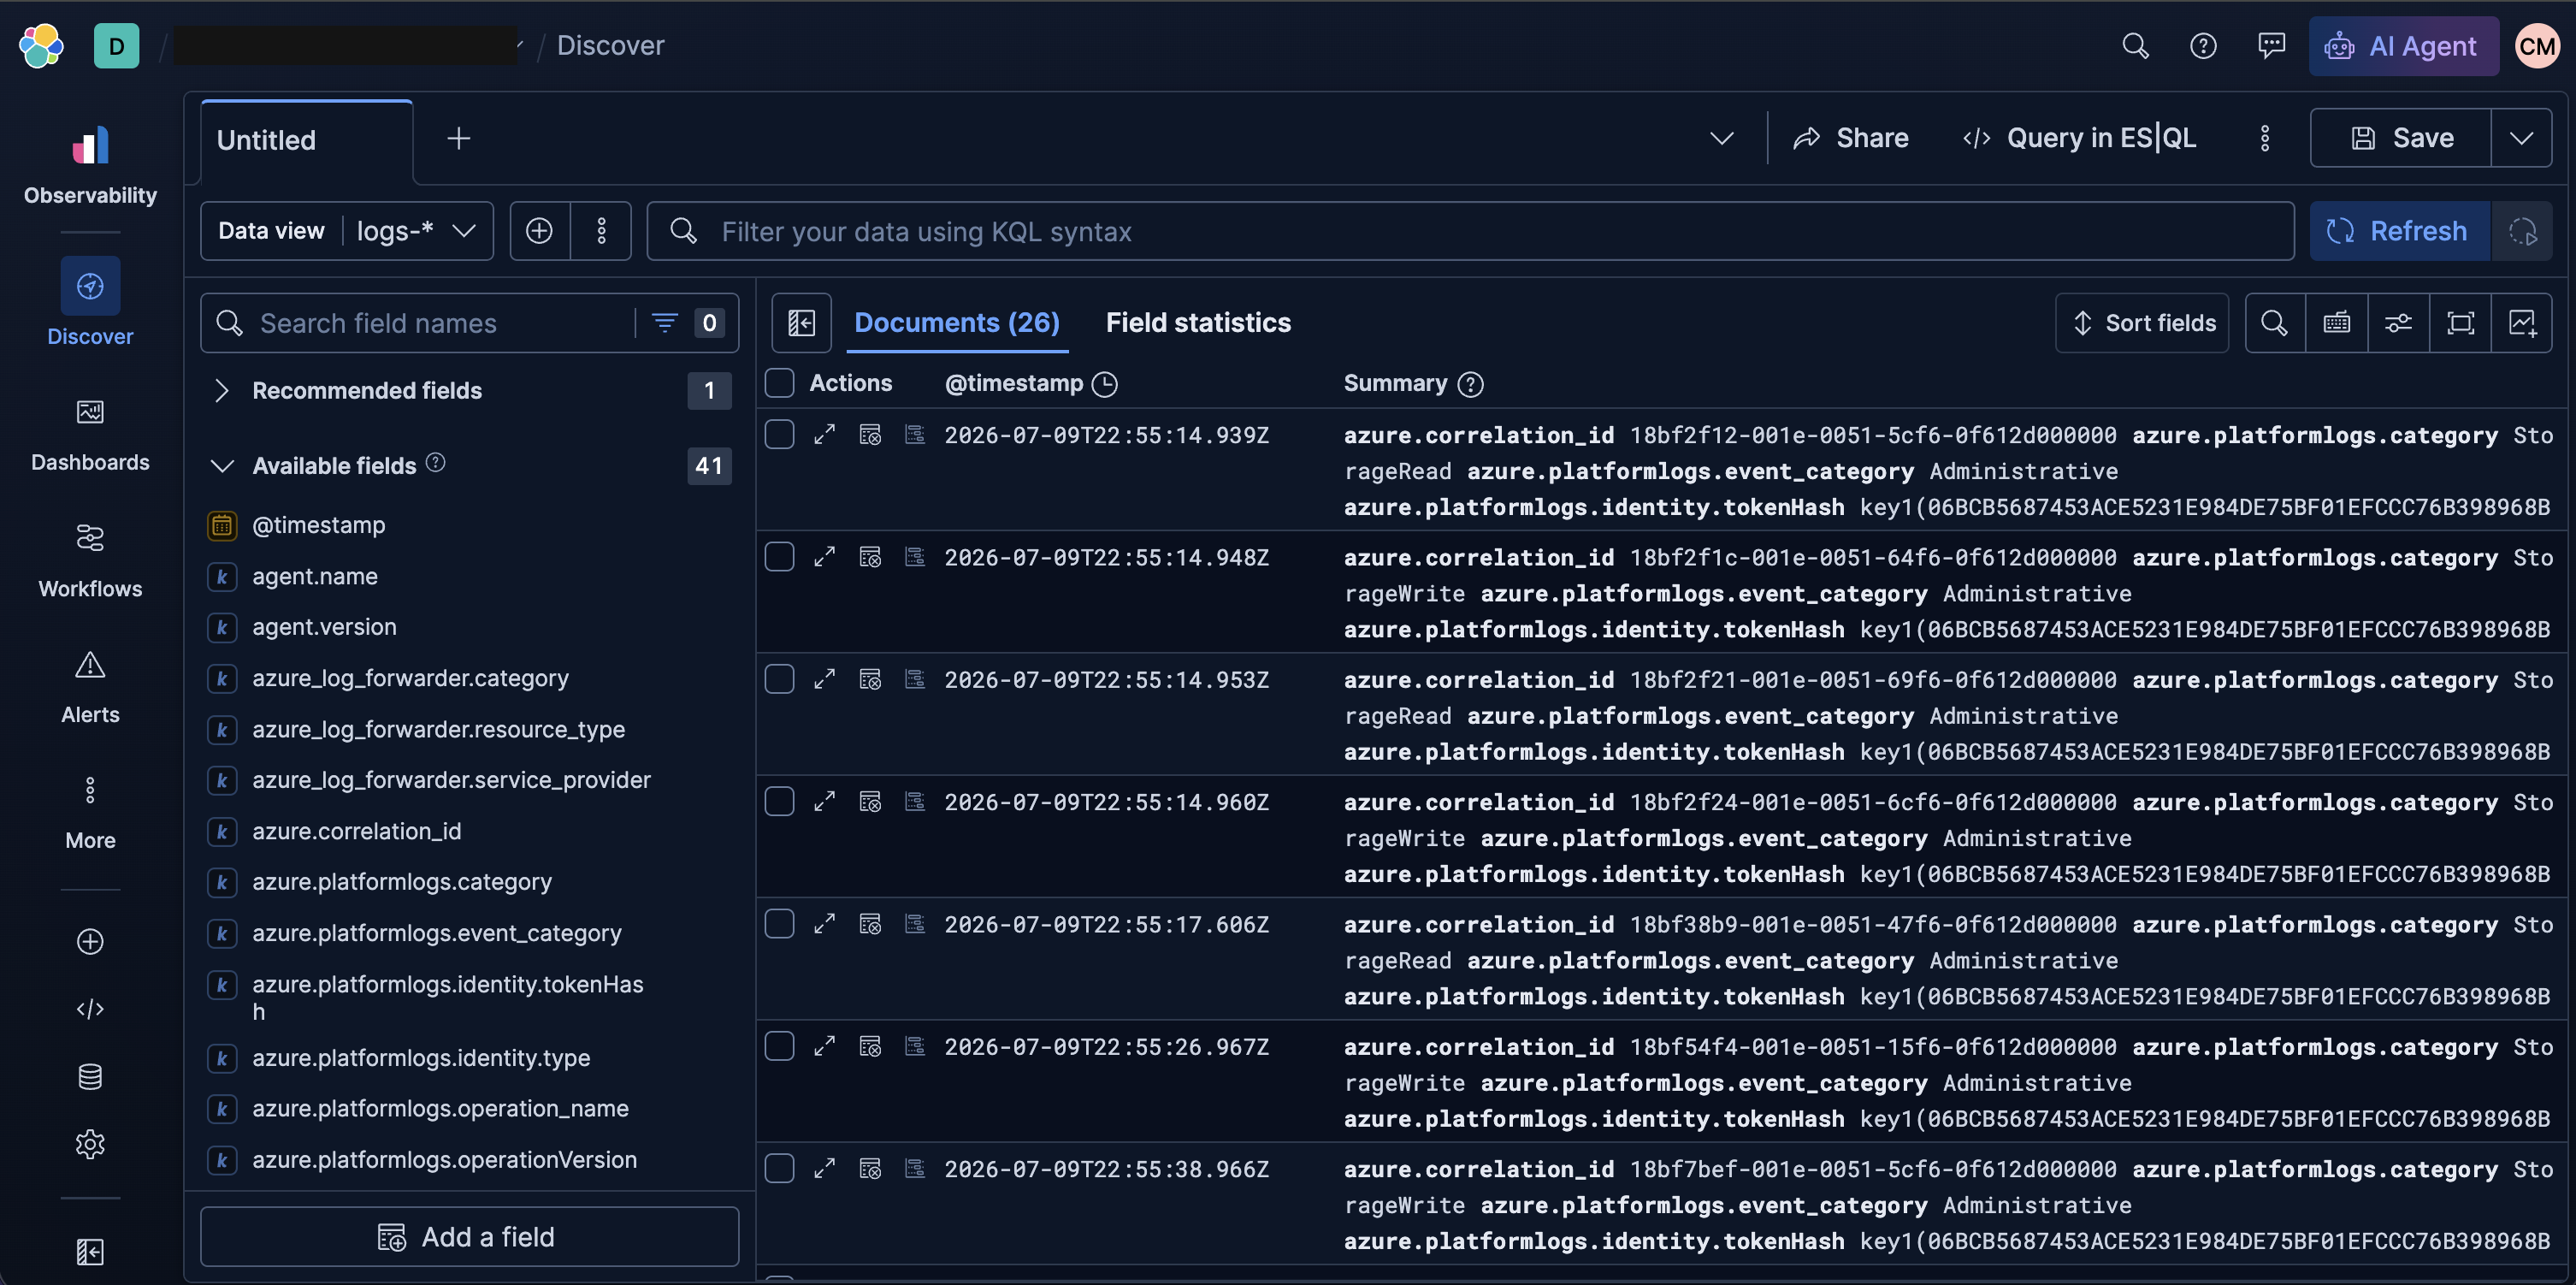Click the Refresh button
The height and width of the screenshot is (1285, 2576).
2400,232
